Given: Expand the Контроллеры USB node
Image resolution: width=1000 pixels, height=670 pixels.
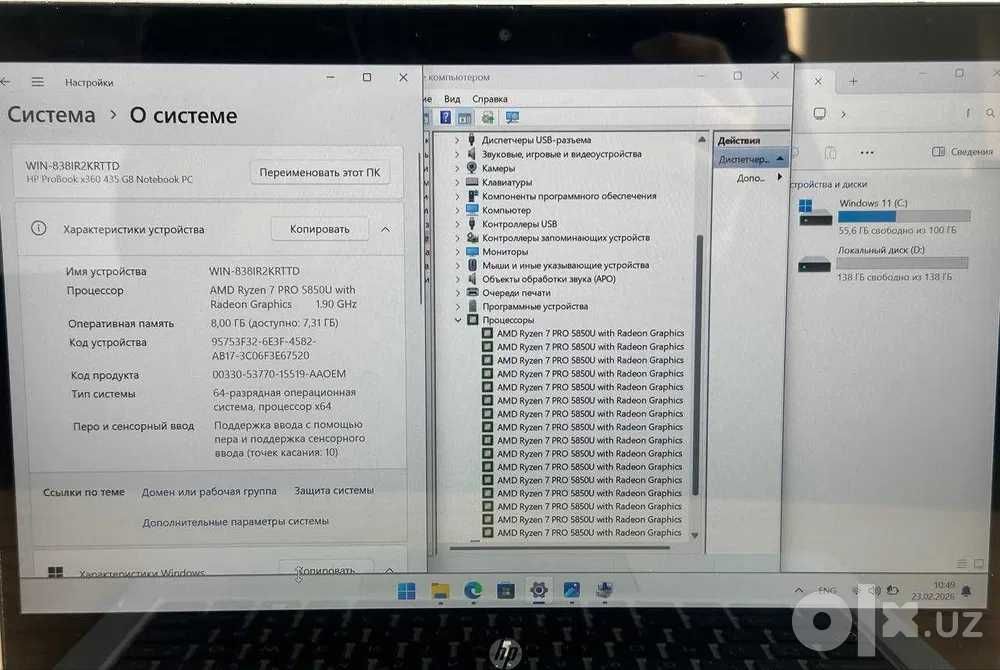Looking at the screenshot, I should tap(457, 224).
